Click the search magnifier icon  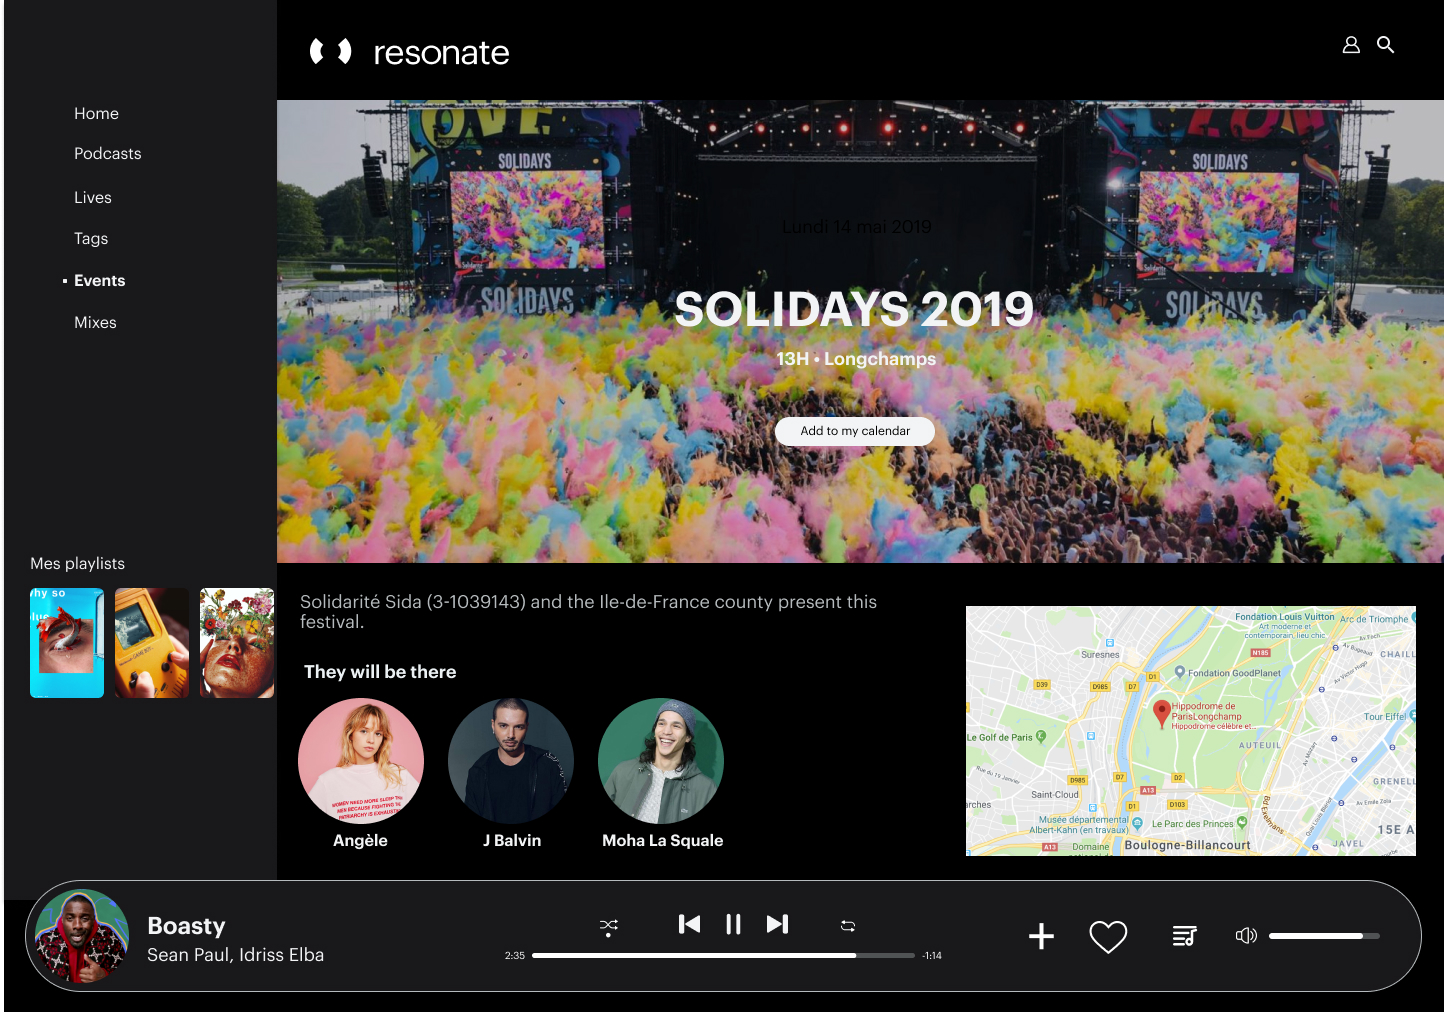(x=1385, y=45)
